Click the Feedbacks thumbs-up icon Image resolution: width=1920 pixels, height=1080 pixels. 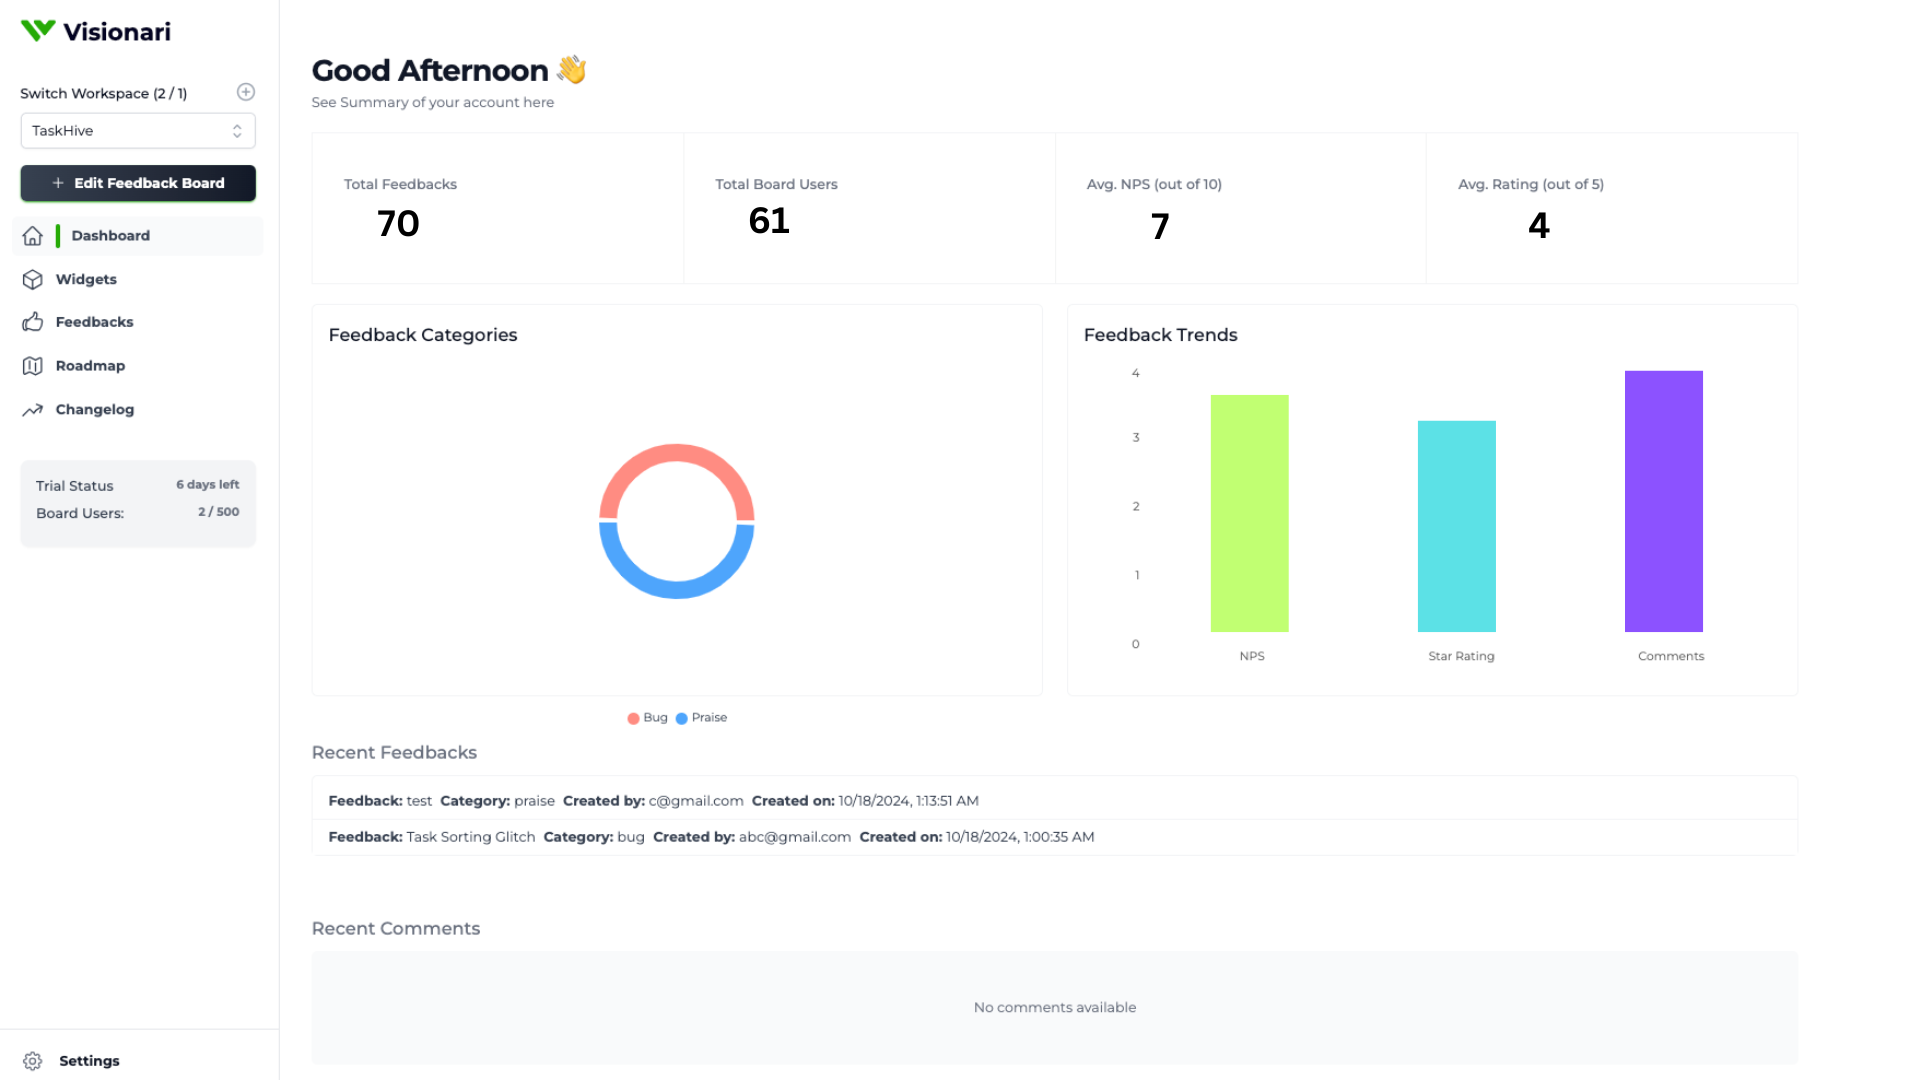coord(33,322)
